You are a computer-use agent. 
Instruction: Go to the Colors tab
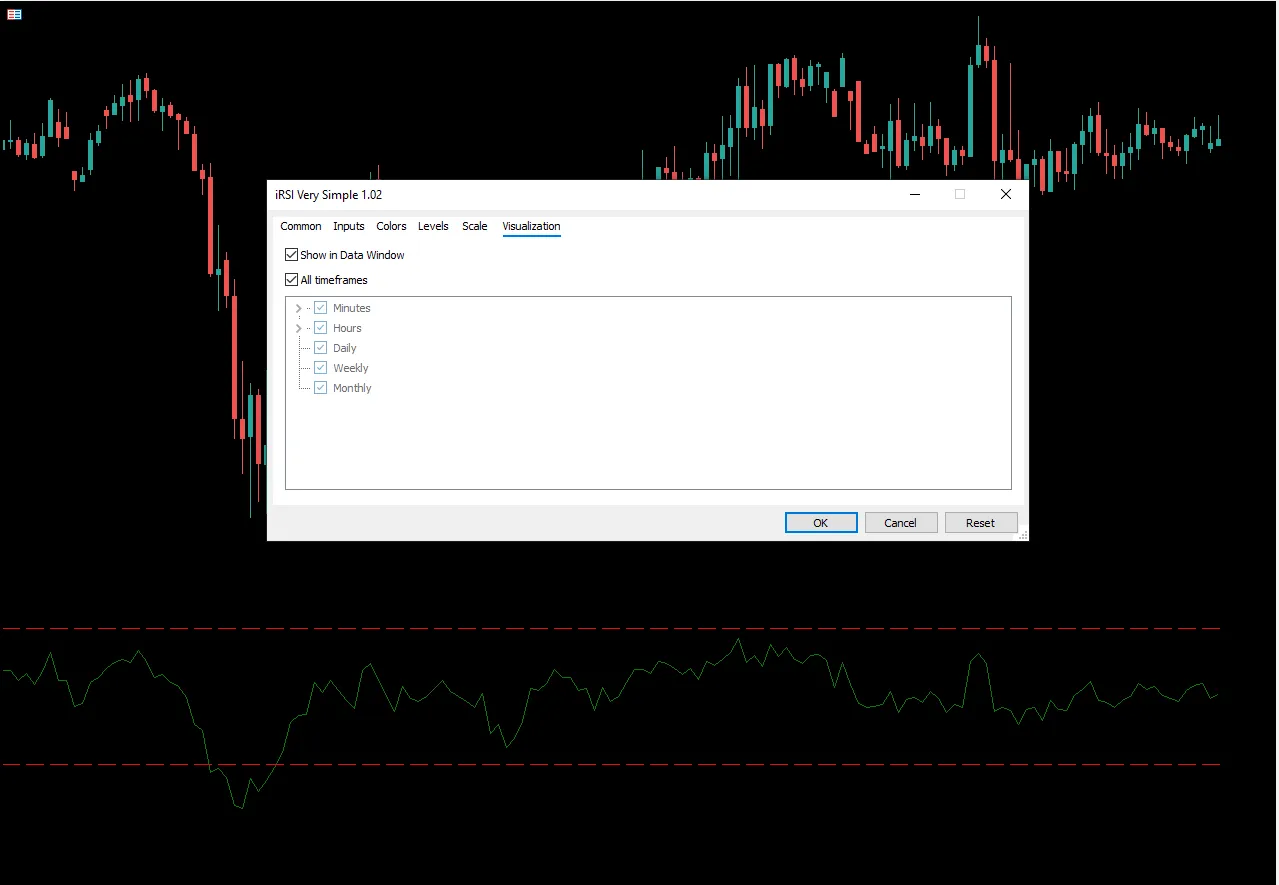point(392,226)
